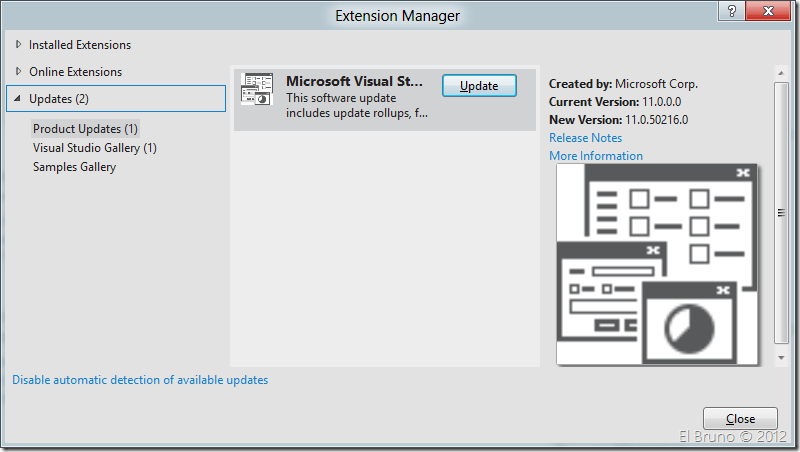Viewport: 800px width, 452px height.
Task: Expand the Installed Extensions arrow
Action: coord(18,45)
